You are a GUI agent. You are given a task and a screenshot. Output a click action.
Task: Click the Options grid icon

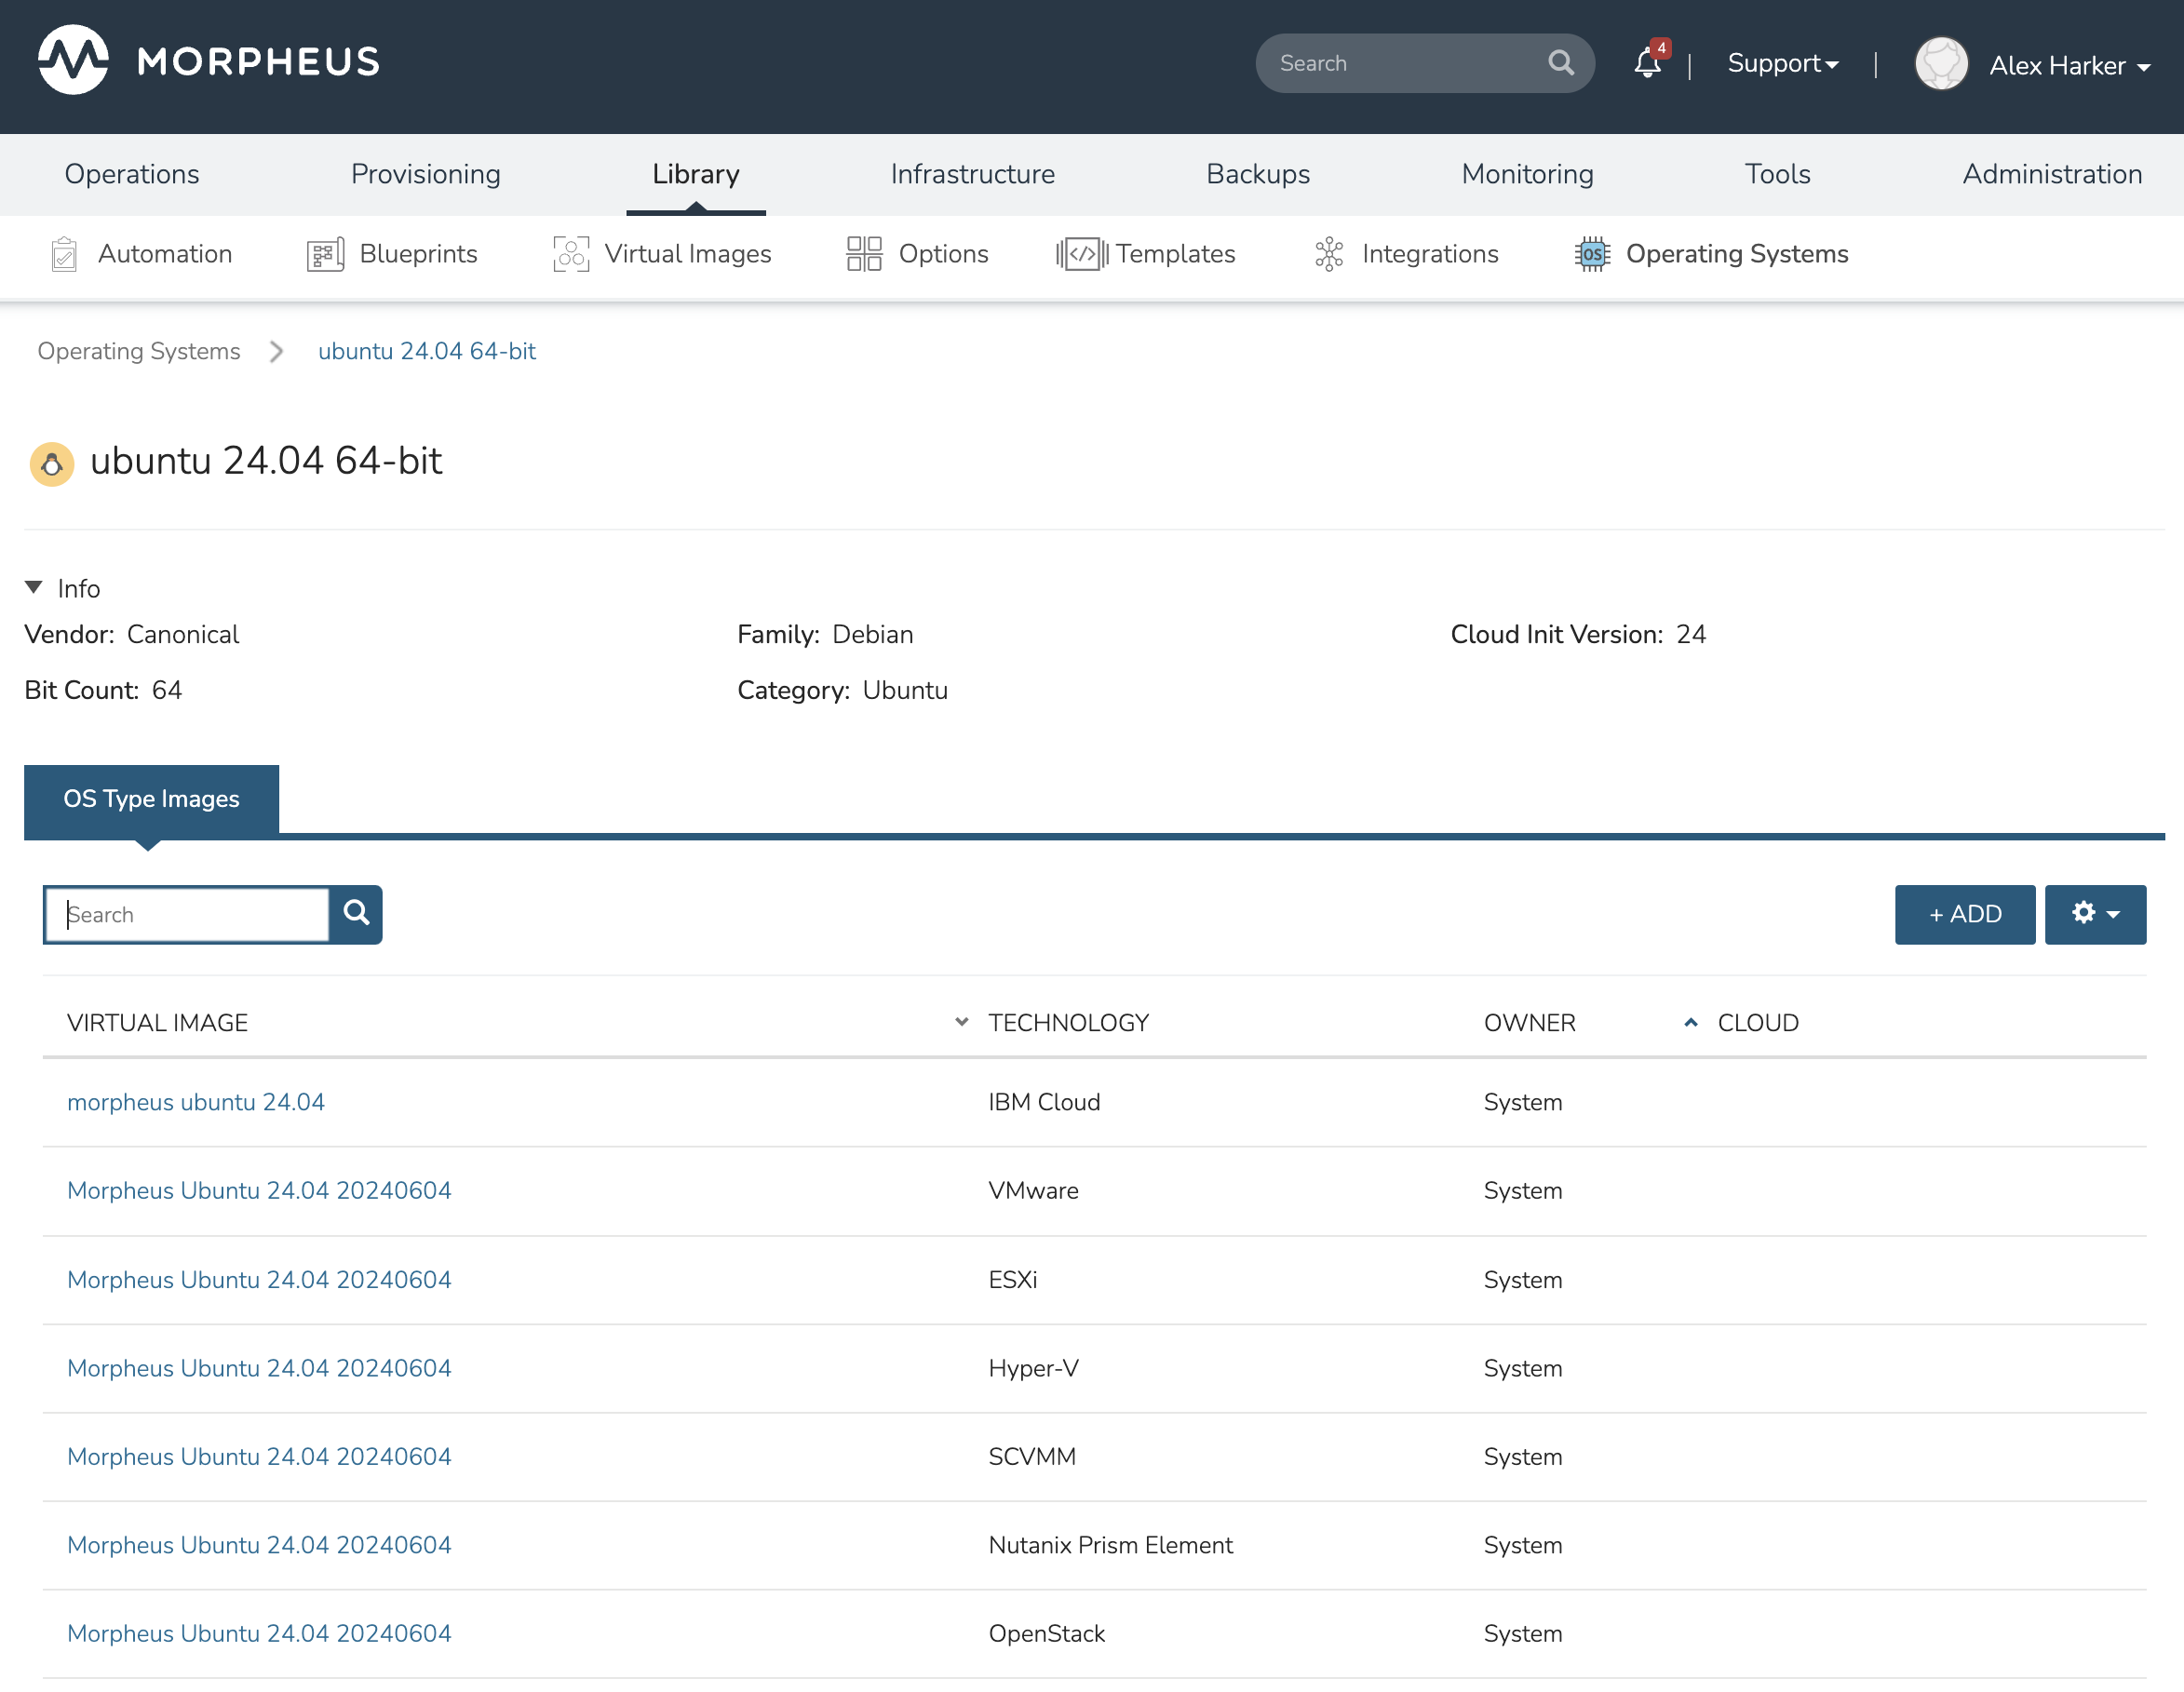(x=863, y=254)
